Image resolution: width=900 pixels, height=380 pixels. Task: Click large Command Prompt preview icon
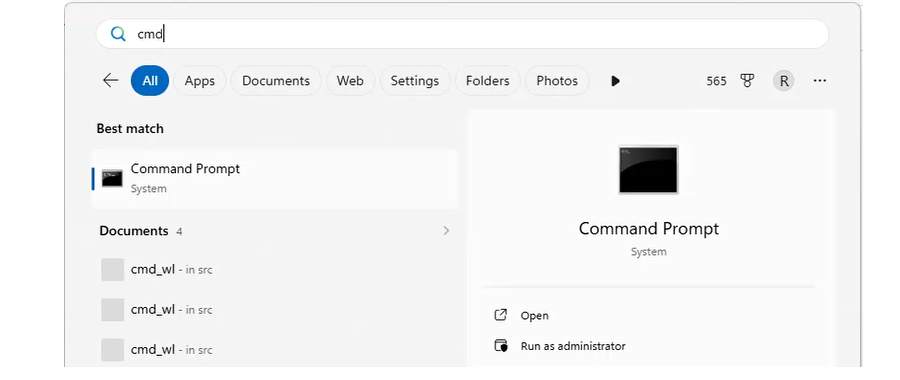[648, 169]
